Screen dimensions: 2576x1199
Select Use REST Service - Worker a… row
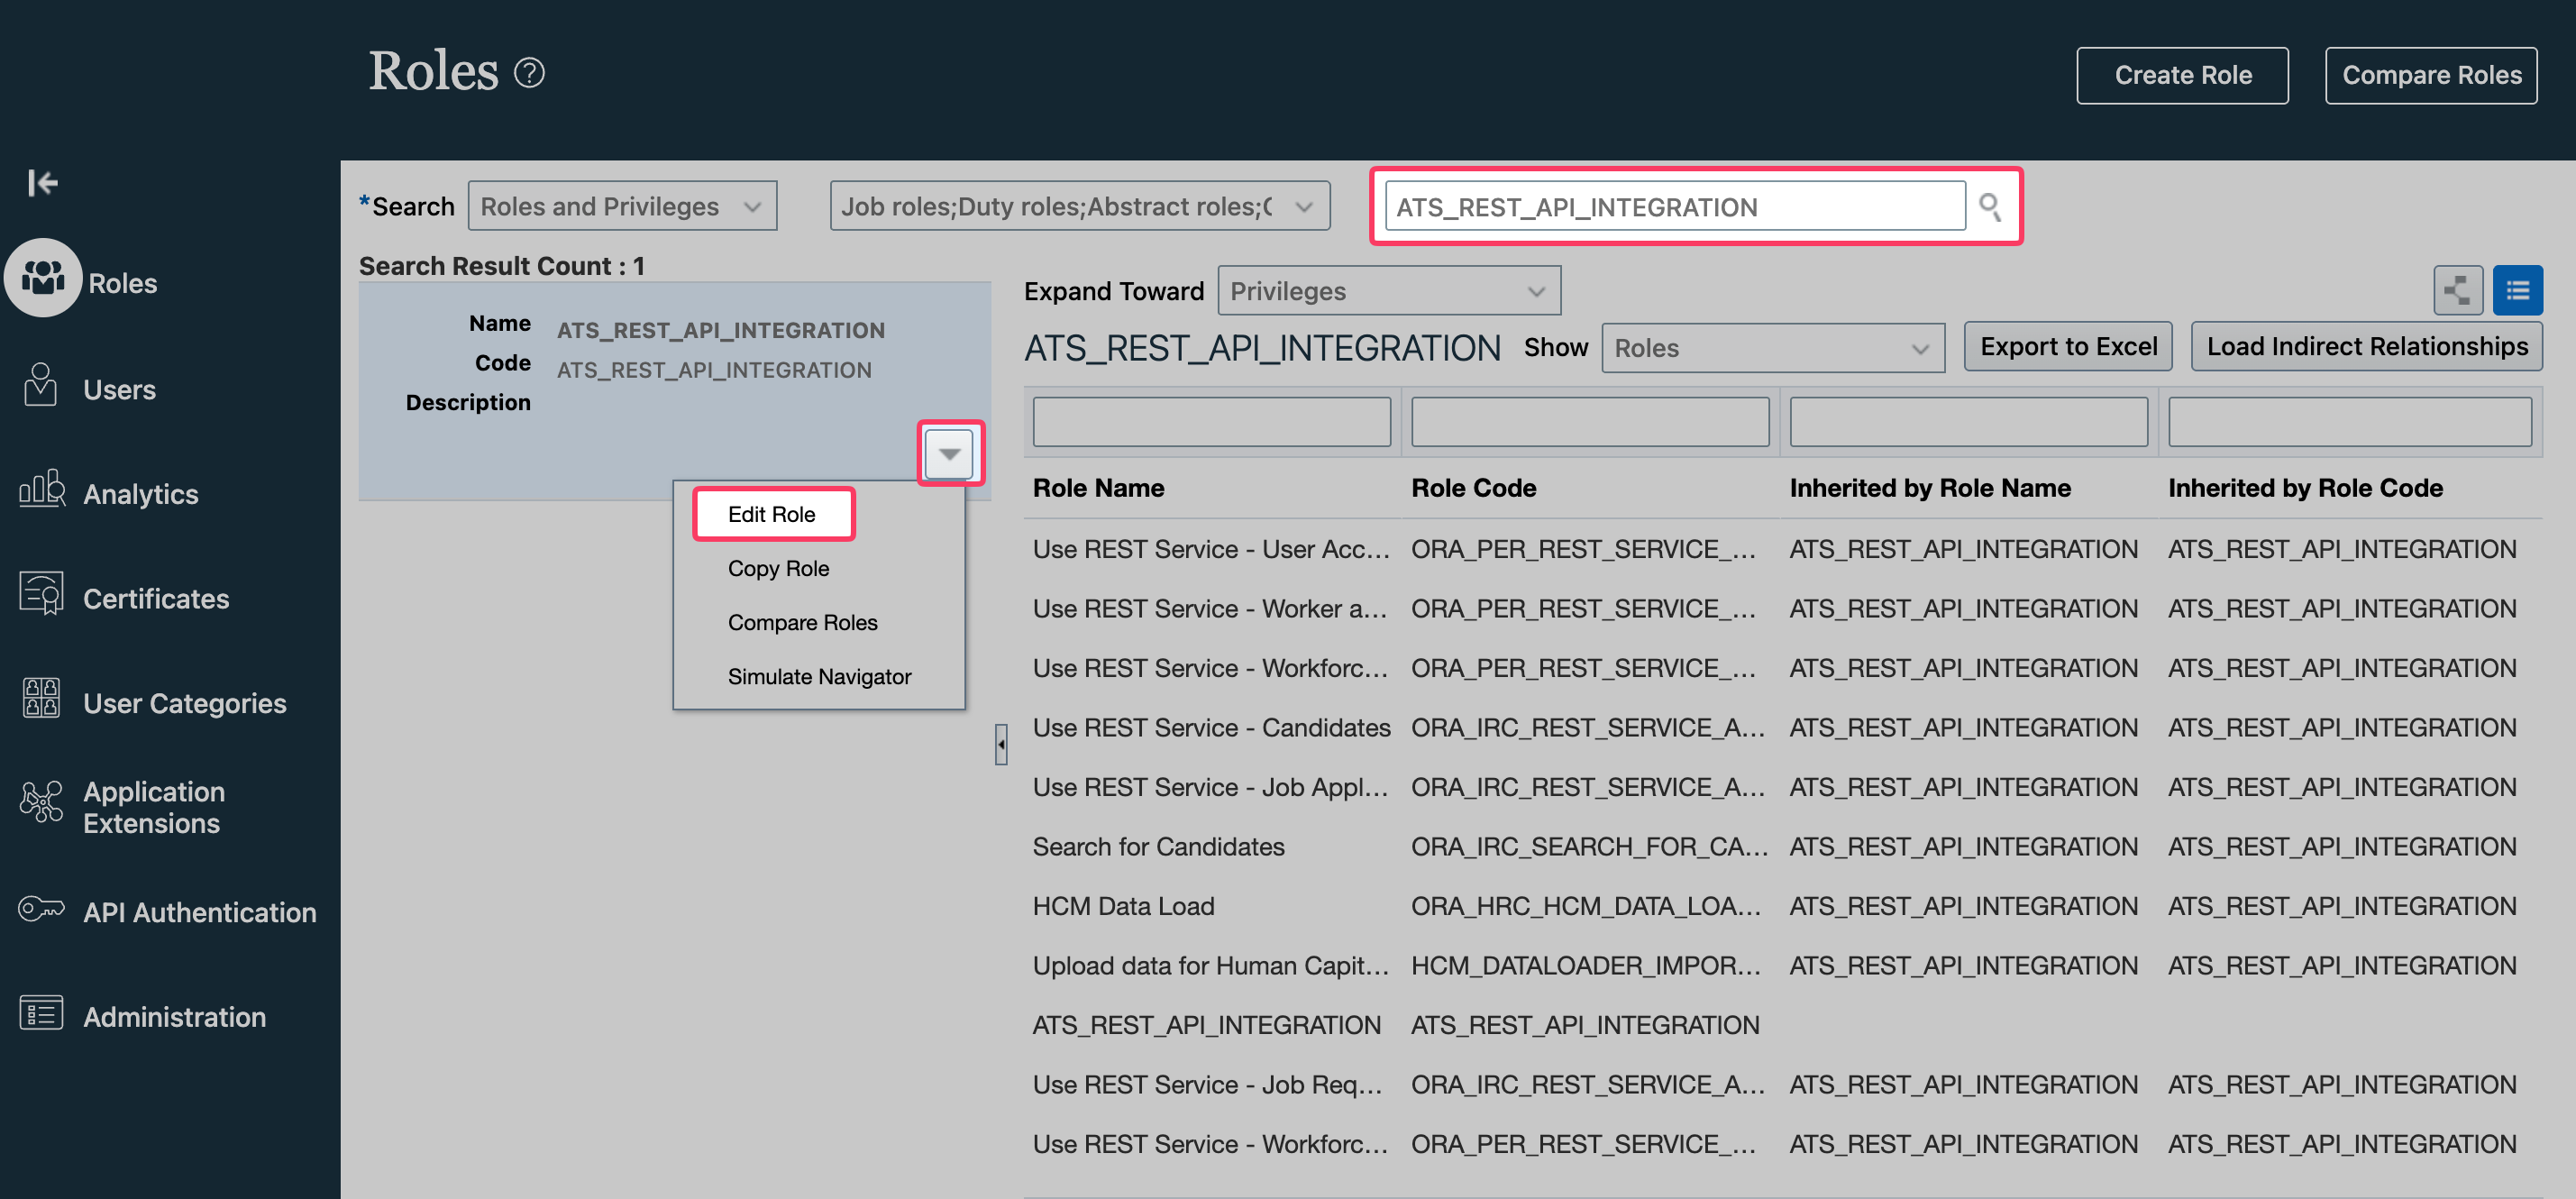point(1209,608)
